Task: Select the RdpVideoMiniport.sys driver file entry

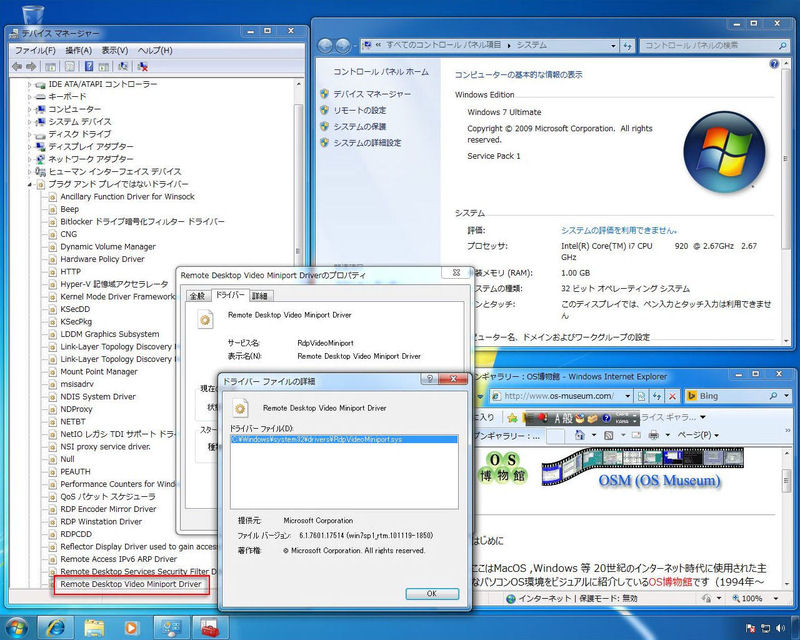Action: pyautogui.click(x=344, y=439)
